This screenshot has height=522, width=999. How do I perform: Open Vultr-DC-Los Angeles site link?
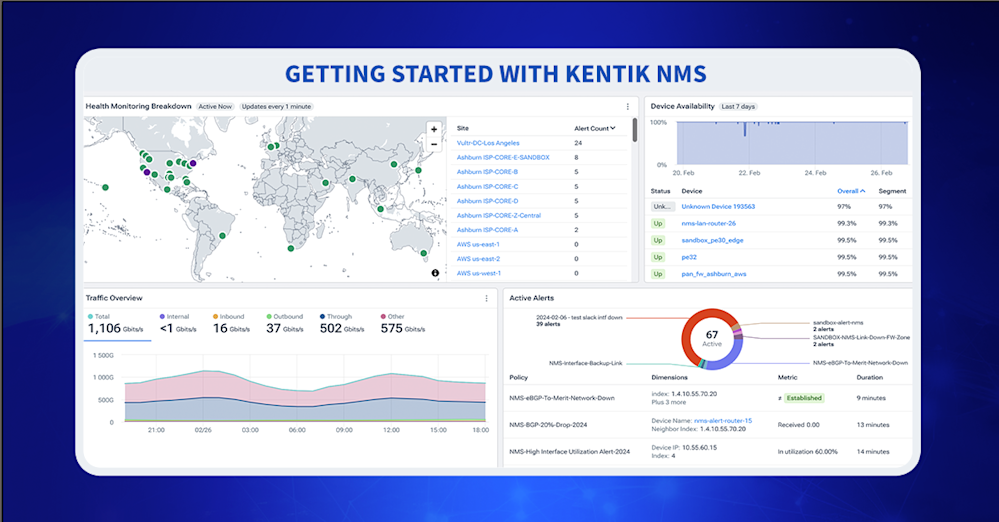point(488,143)
